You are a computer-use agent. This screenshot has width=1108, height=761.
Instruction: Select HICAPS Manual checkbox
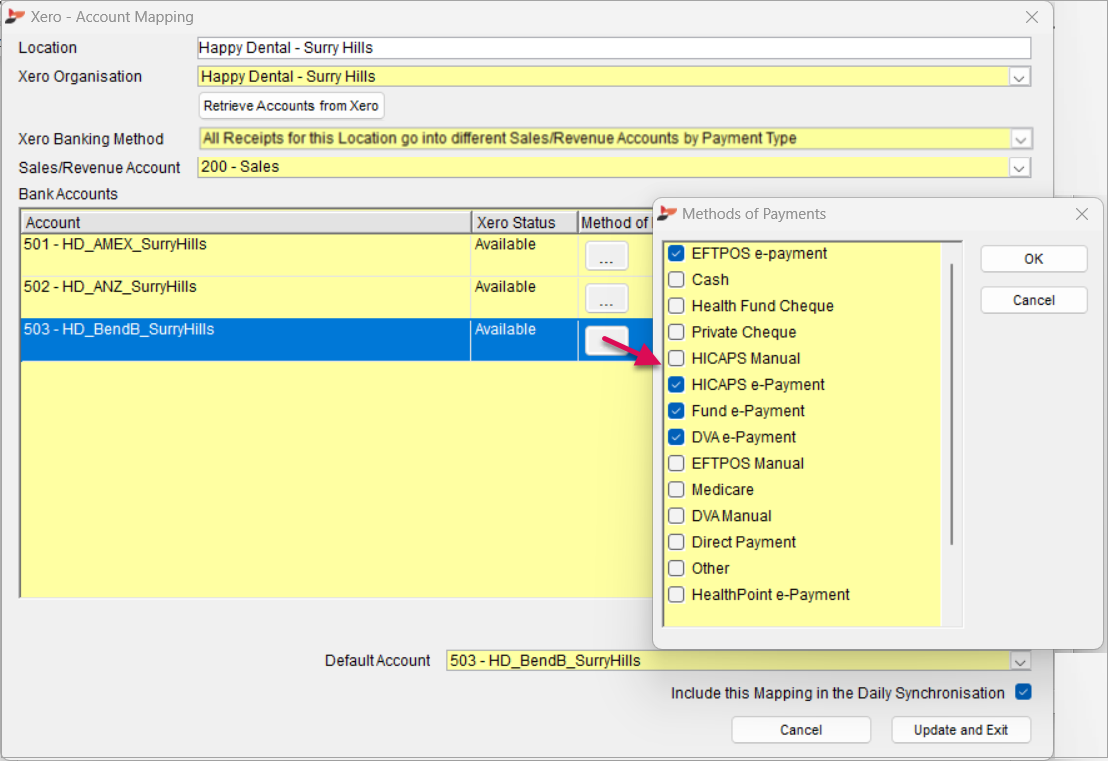point(676,358)
